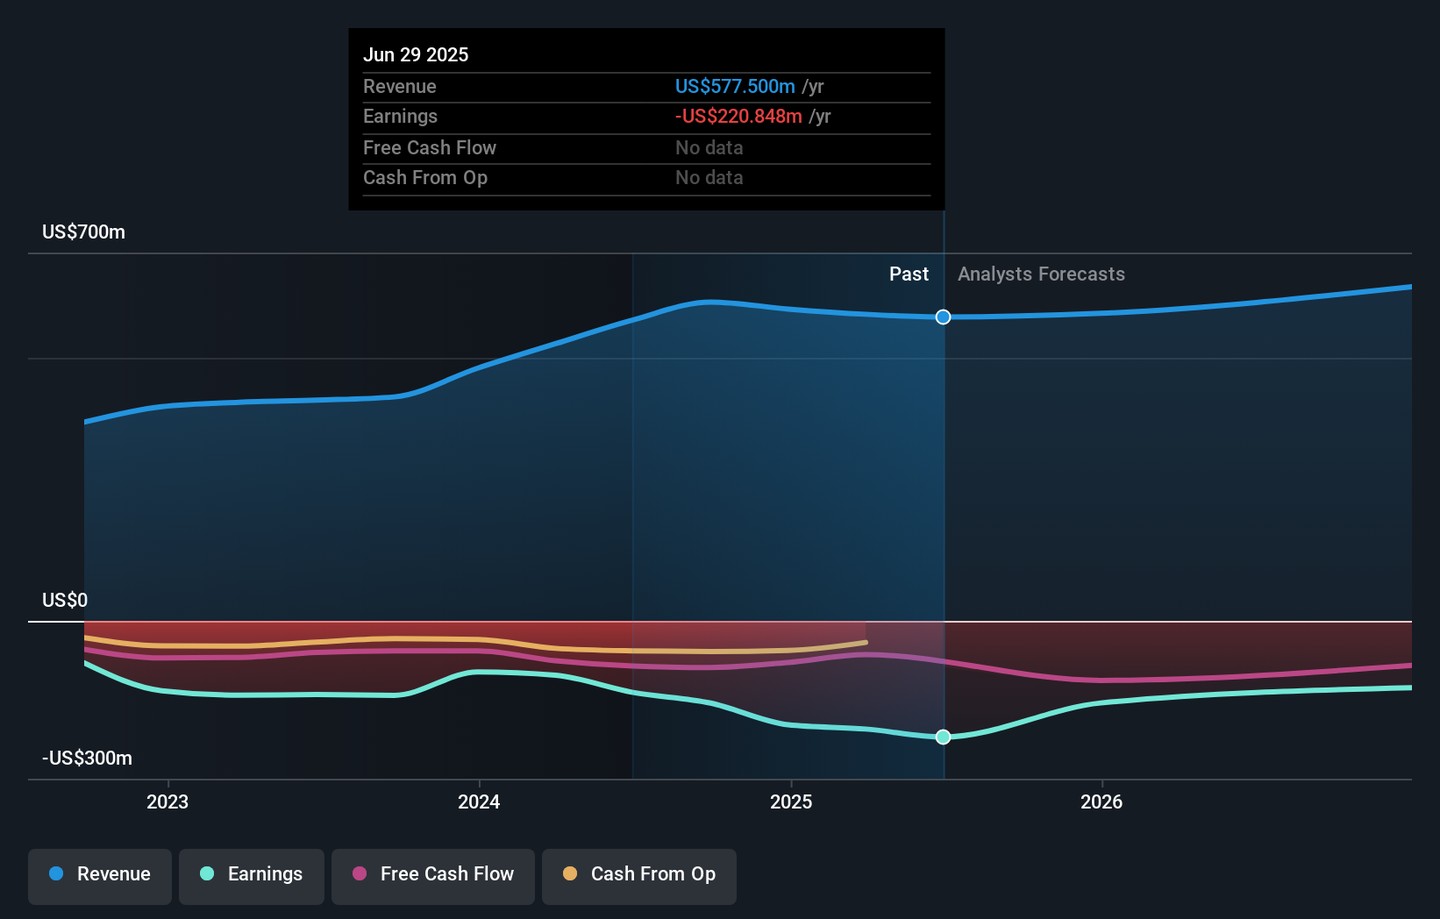Click the blue Revenue legend dot
Viewport: 1440px width, 919px height.
[57, 874]
